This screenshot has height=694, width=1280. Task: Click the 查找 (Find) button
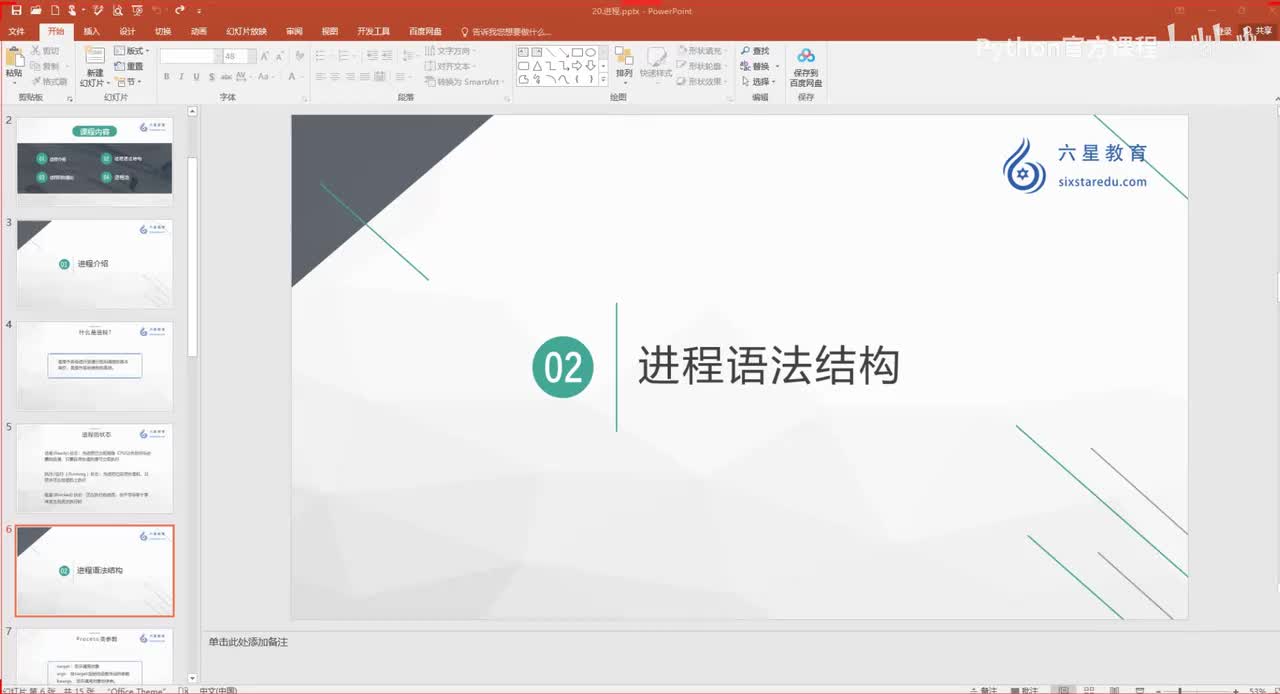(755, 50)
